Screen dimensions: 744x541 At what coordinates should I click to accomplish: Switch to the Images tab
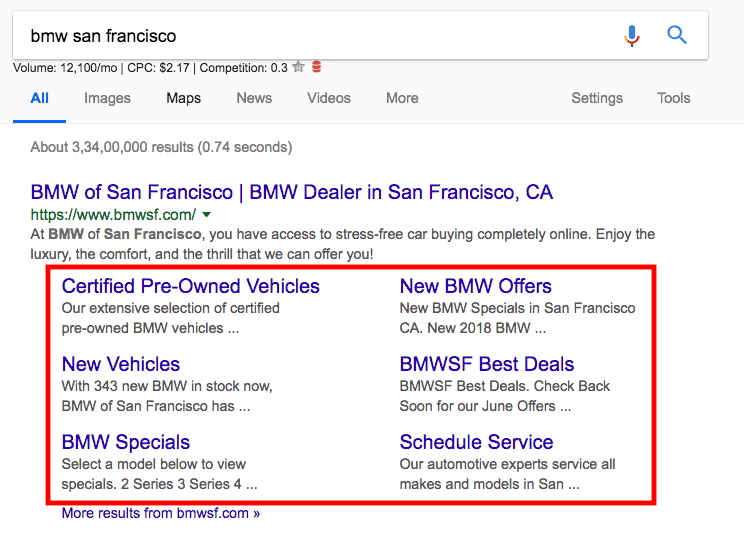point(107,98)
